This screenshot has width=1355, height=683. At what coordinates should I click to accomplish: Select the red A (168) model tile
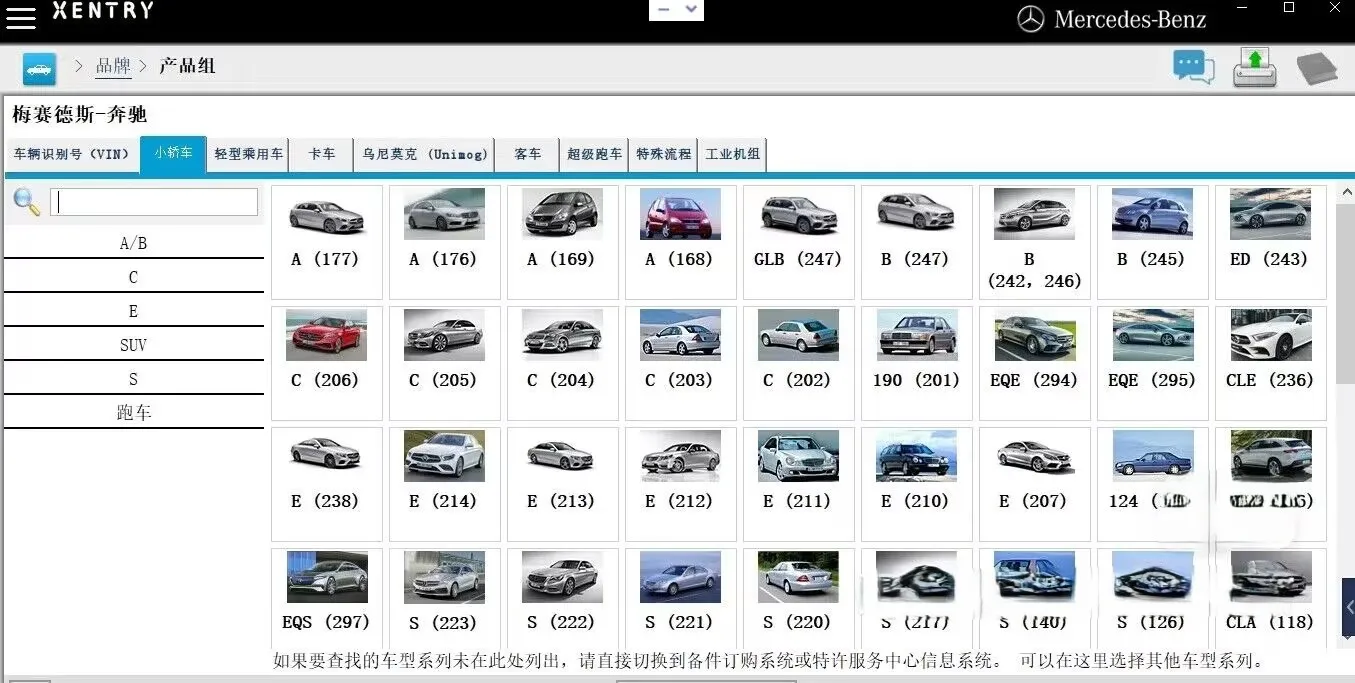click(681, 242)
